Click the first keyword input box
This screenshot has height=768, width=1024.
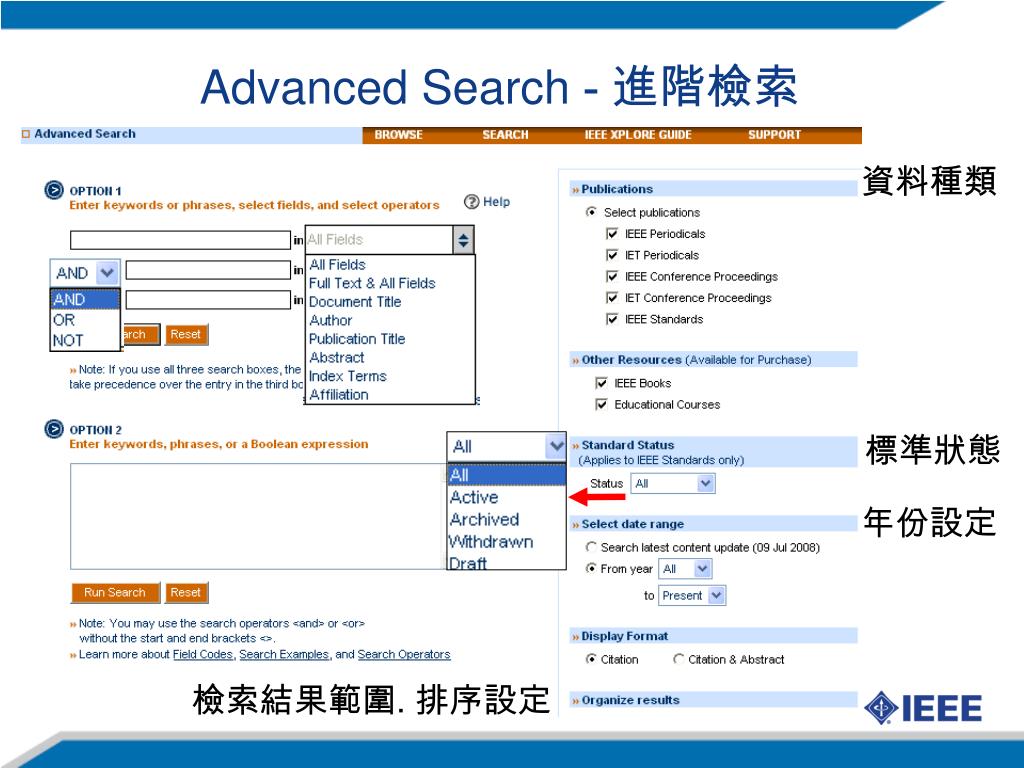coord(180,240)
